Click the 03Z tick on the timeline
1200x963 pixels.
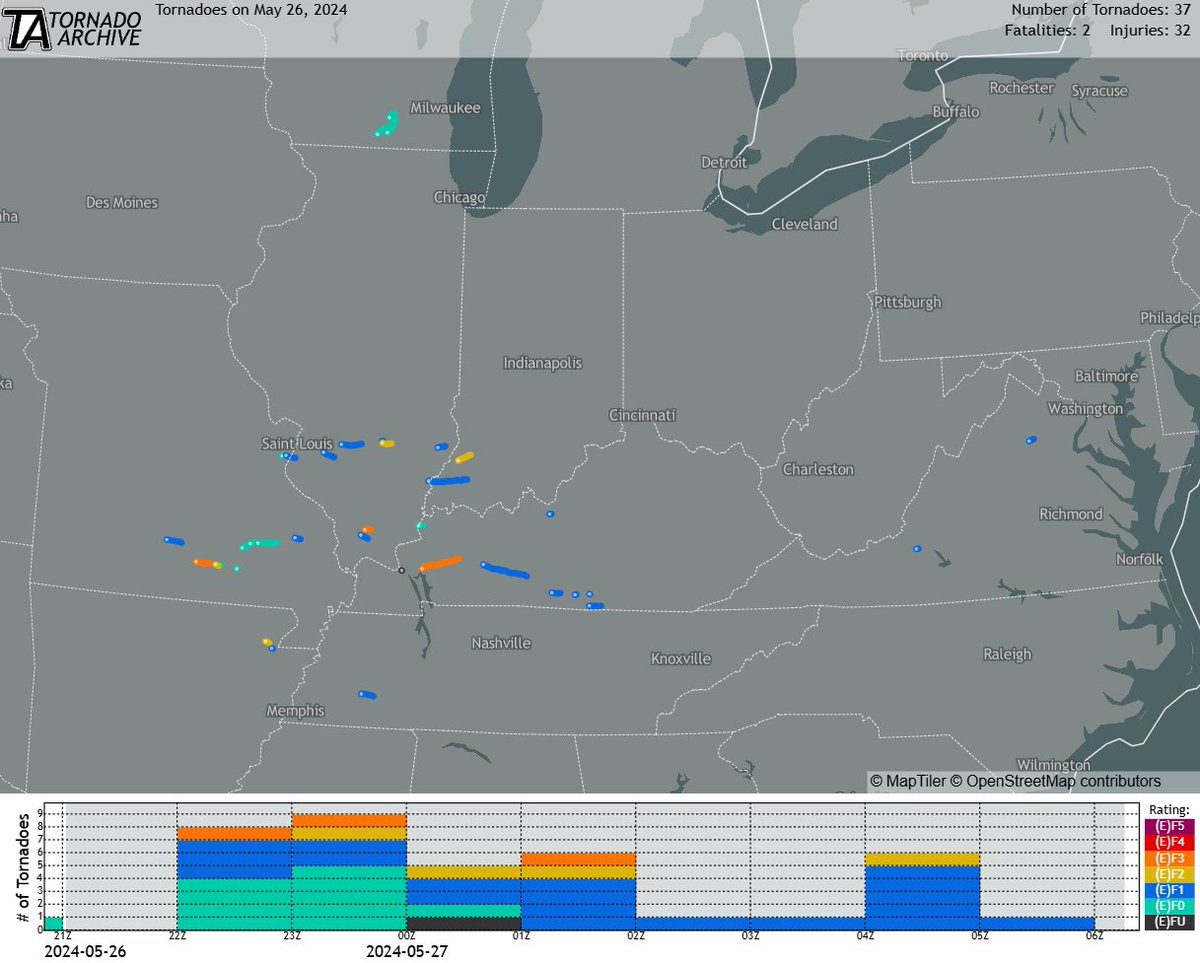751,938
